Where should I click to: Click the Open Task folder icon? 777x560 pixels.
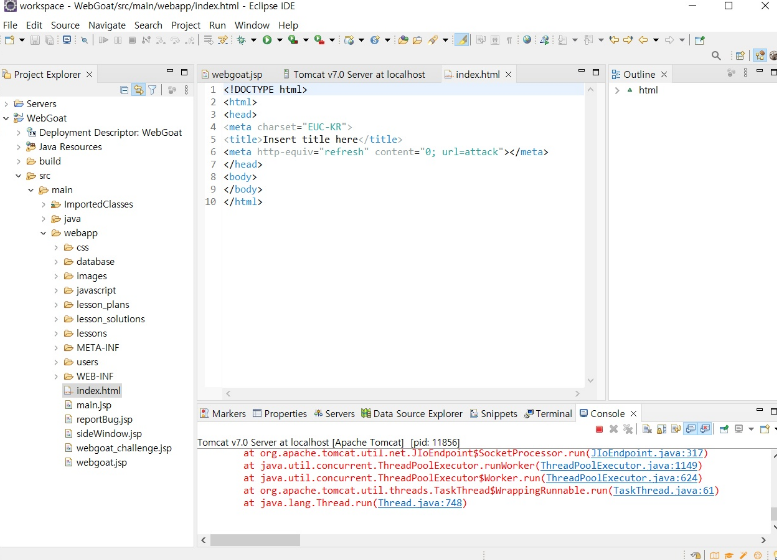417,40
